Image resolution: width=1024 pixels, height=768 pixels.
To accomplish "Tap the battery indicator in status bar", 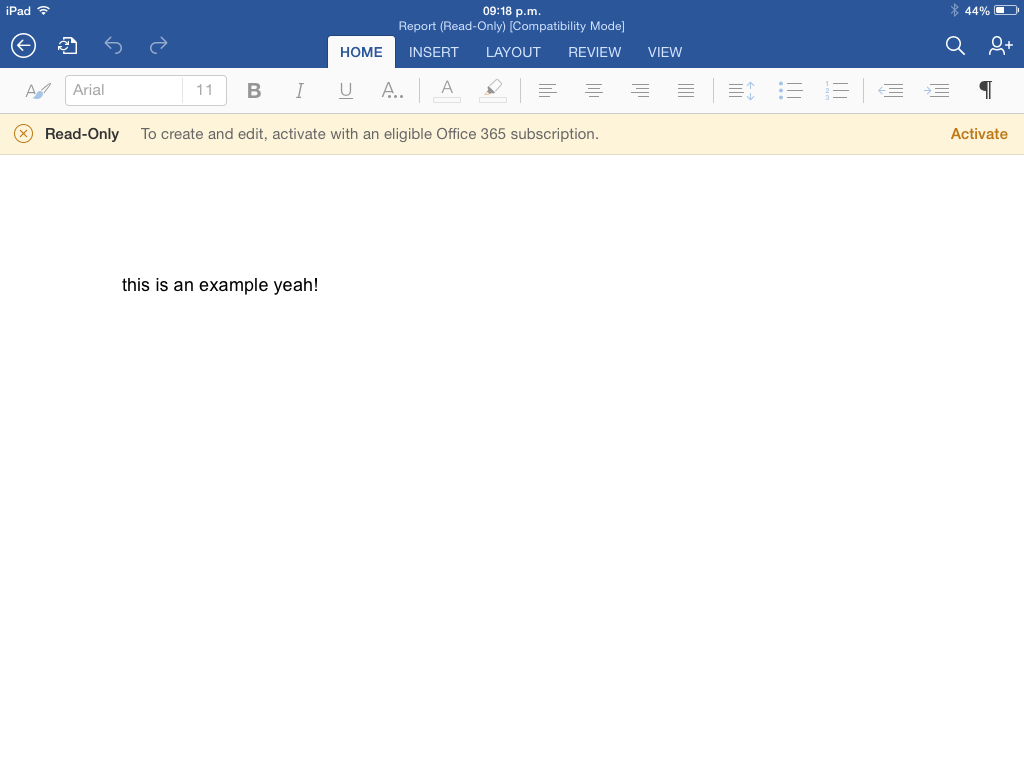I will pos(1006,10).
